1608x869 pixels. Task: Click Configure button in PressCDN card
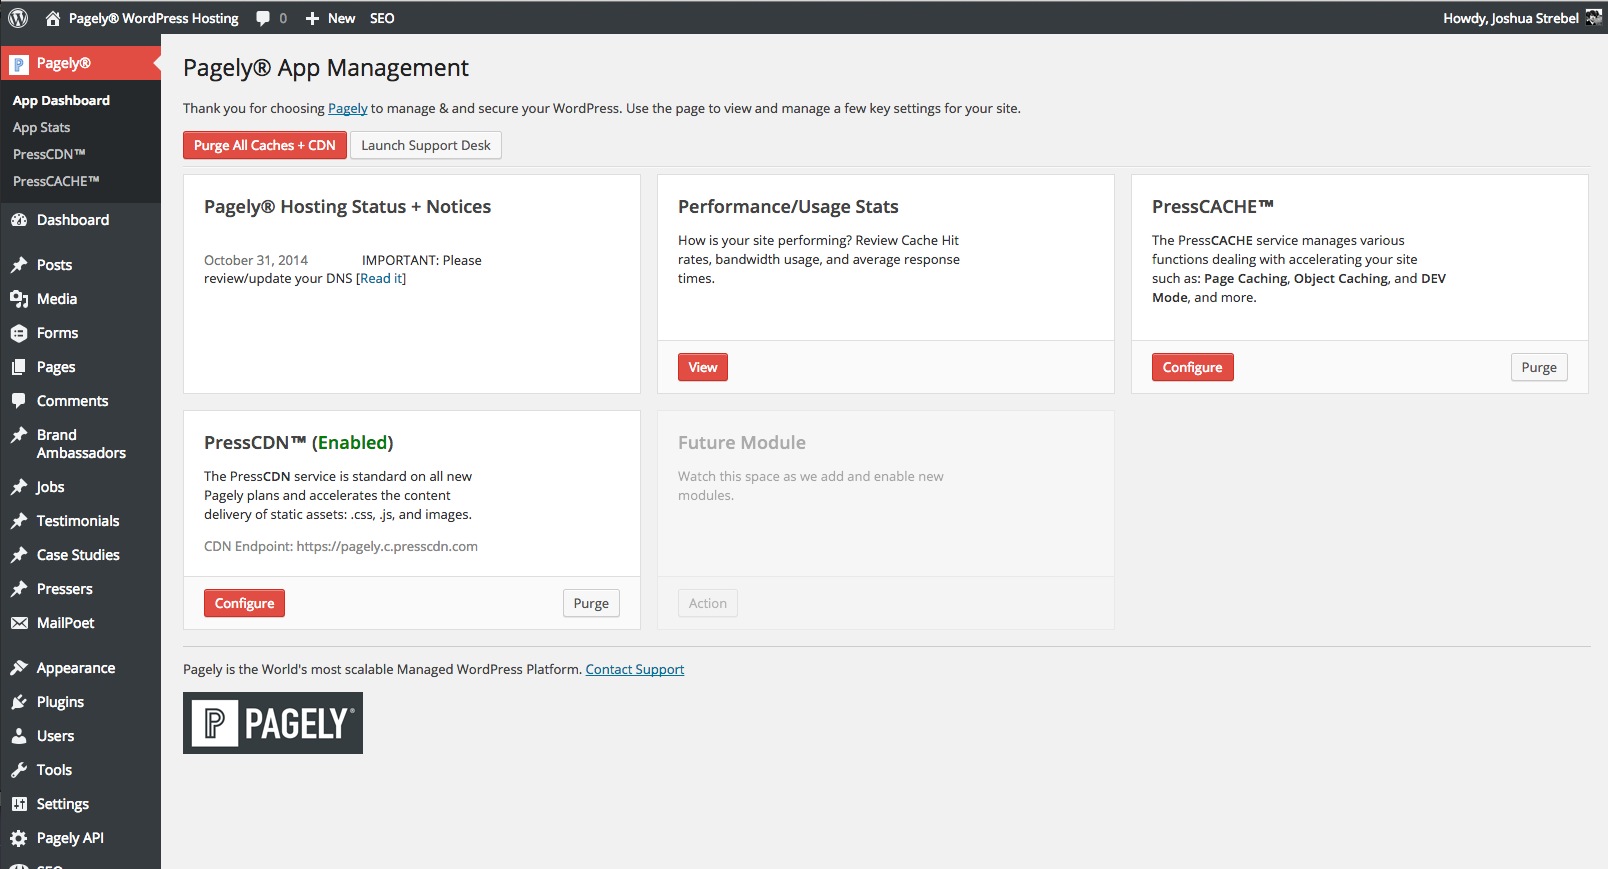244,603
